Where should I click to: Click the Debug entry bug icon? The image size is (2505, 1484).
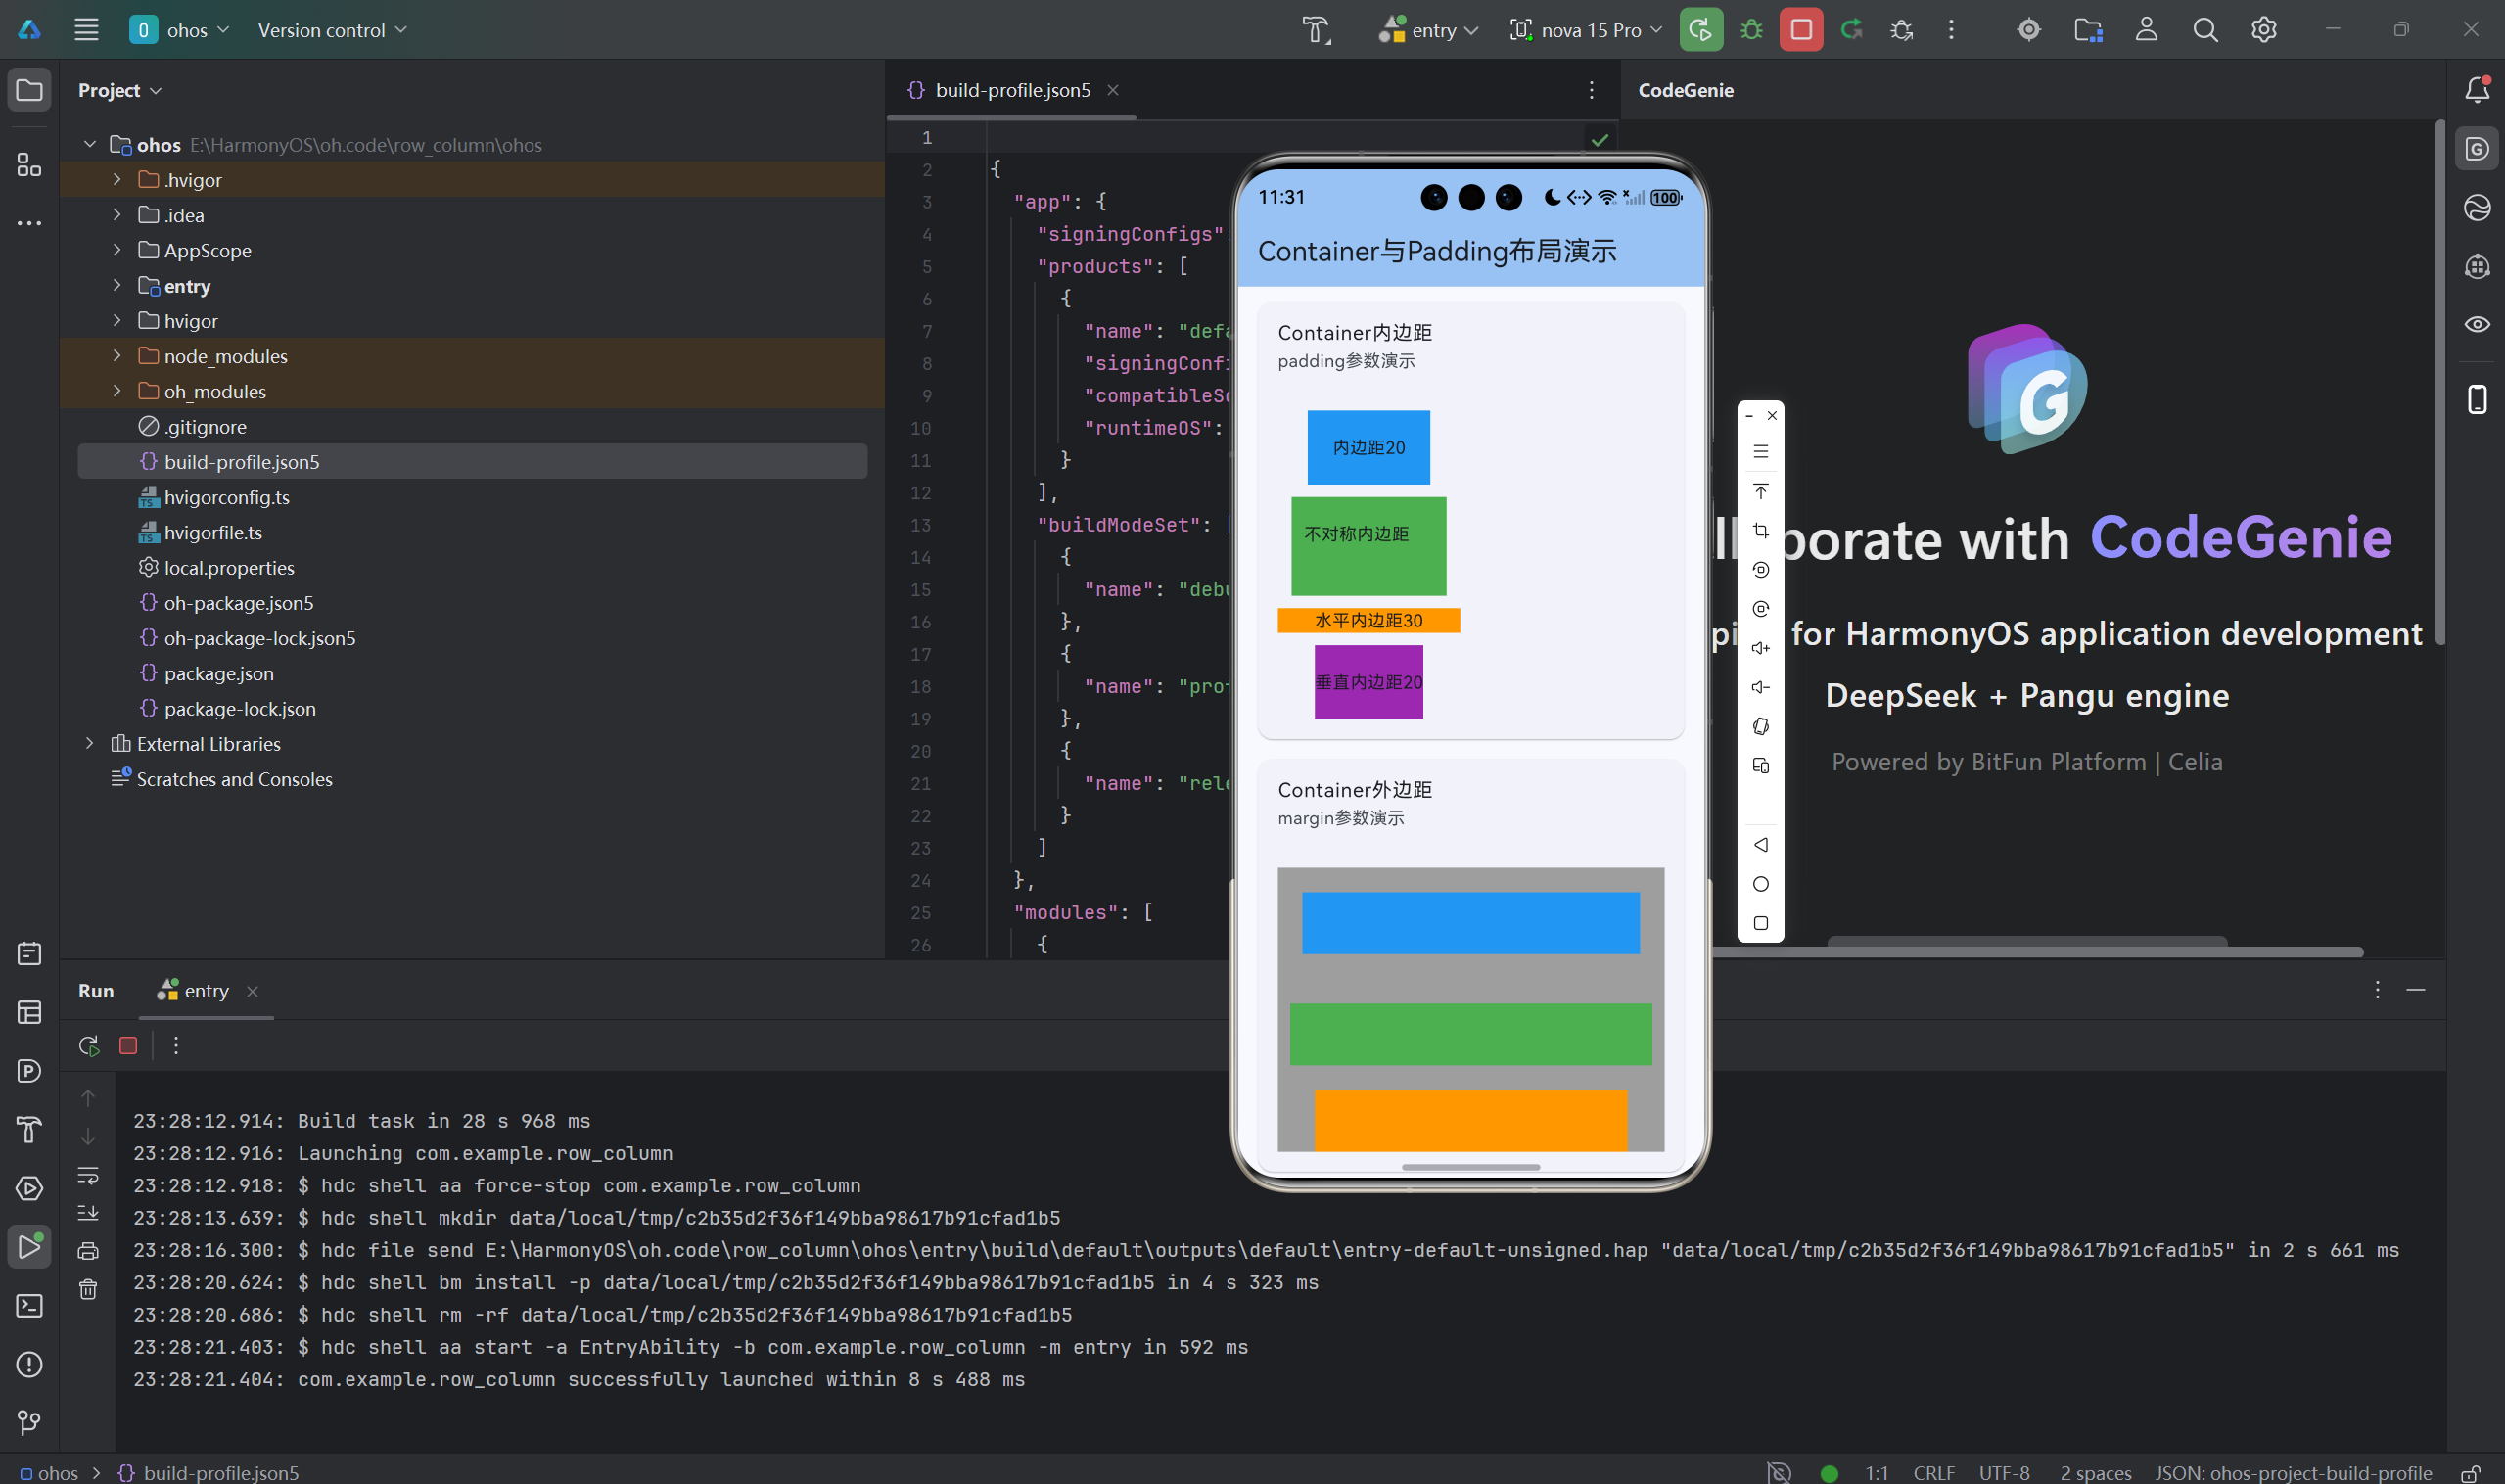pyautogui.click(x=1751, y=30)
